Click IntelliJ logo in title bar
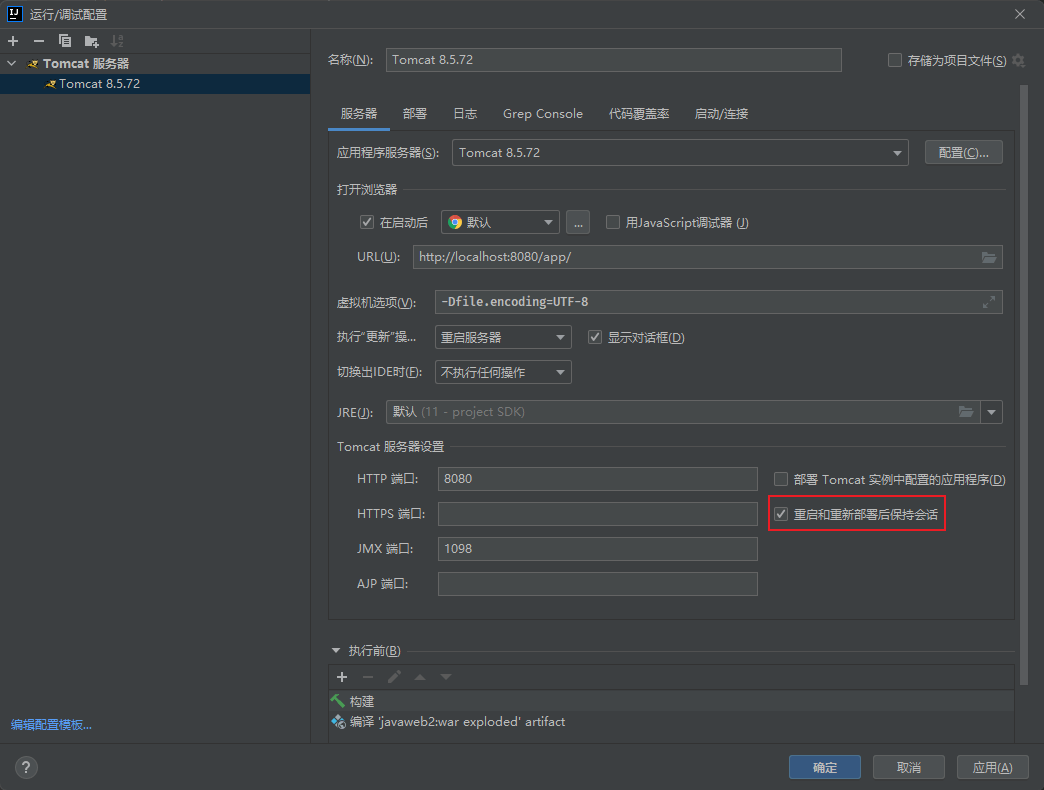This screenshot has width=1044, height=790. click(14, 14)
